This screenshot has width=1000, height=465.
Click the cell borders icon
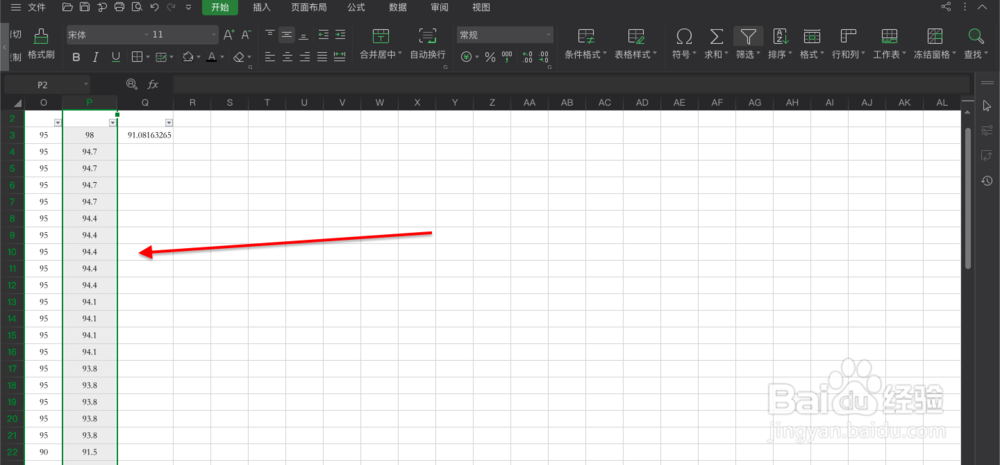coord(136,57)
